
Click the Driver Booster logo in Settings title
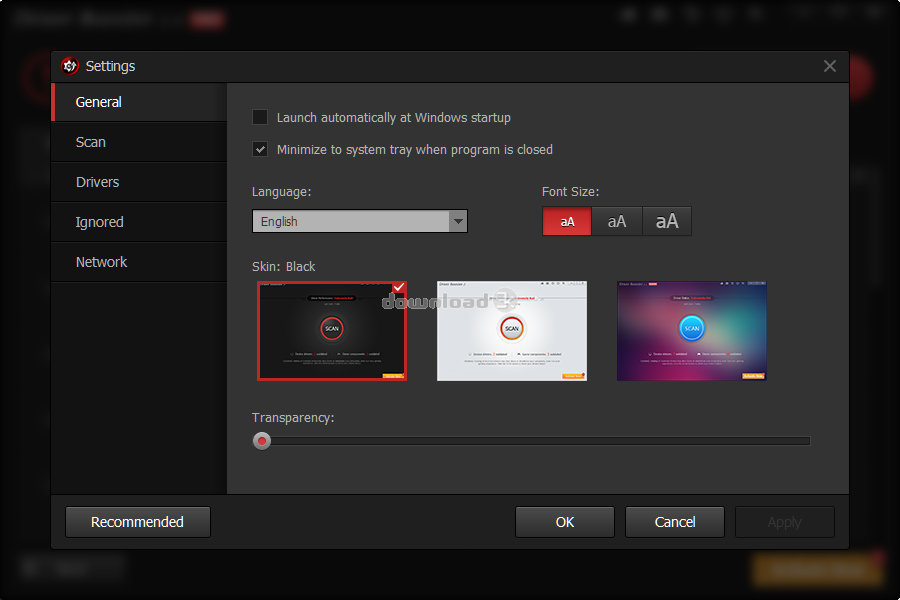70,66
